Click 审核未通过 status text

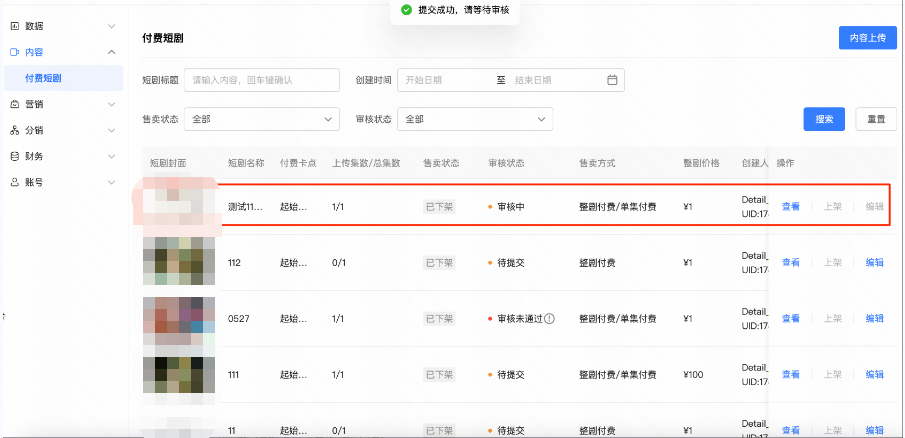coord(520,319)
